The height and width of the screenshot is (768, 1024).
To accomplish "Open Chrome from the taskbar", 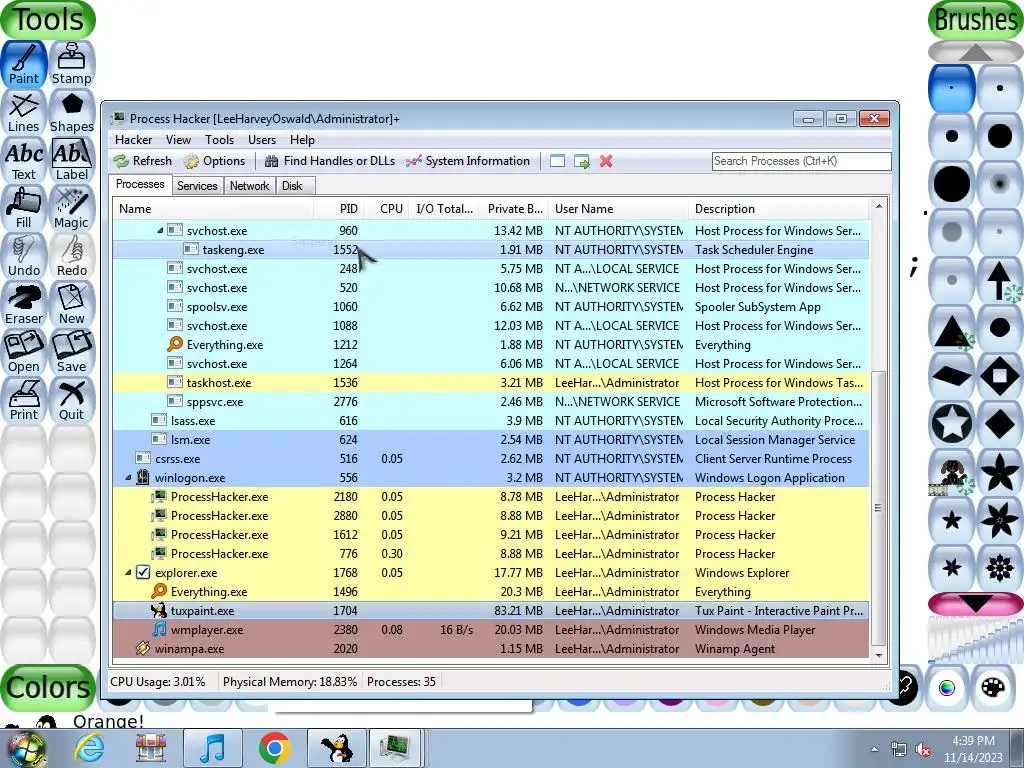I will click(274, 748).
